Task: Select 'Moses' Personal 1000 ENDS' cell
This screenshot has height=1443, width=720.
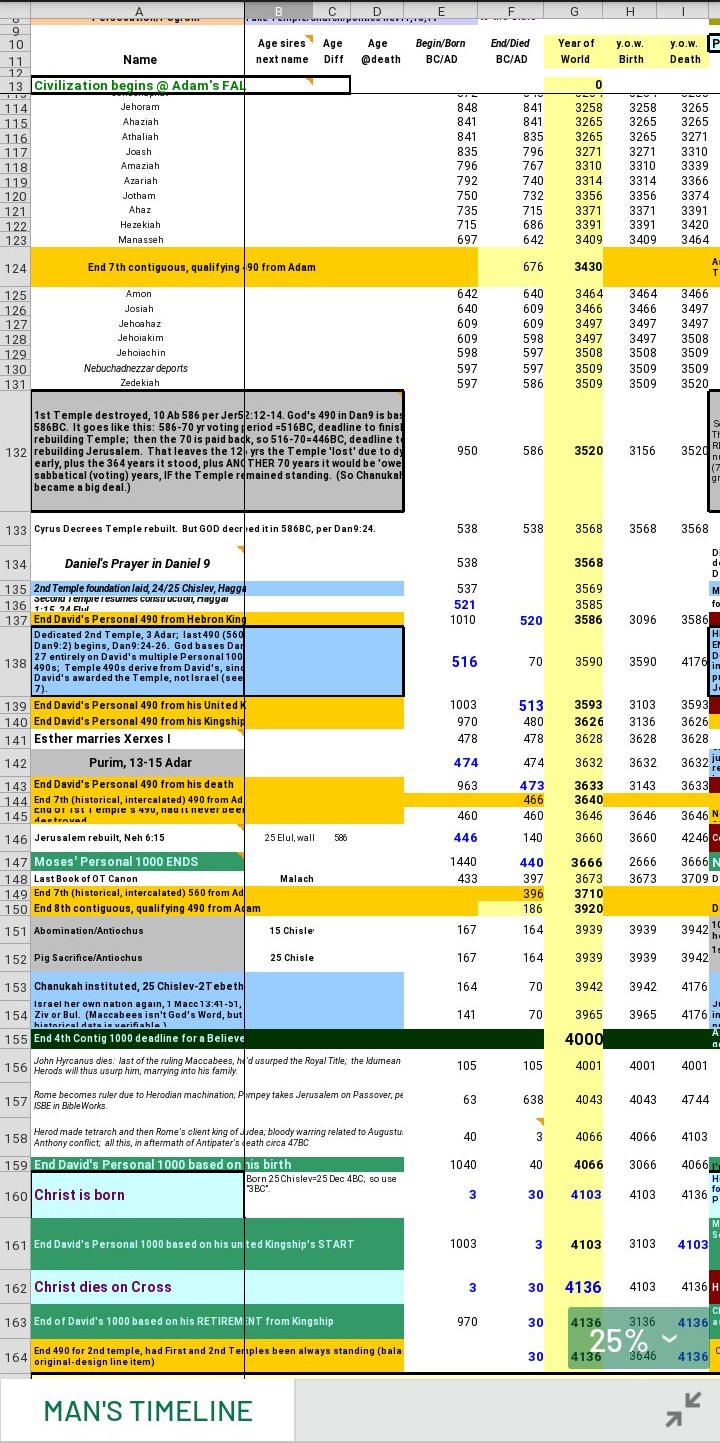Action: [139, 862]
